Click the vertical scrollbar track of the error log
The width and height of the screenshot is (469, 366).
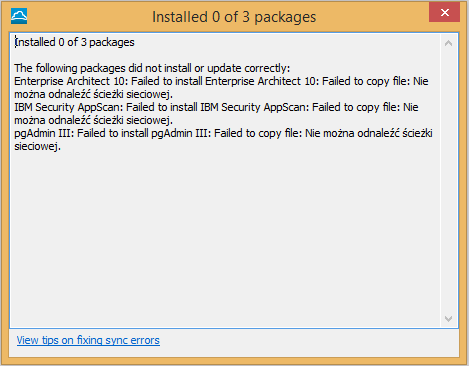click(448, 181)
